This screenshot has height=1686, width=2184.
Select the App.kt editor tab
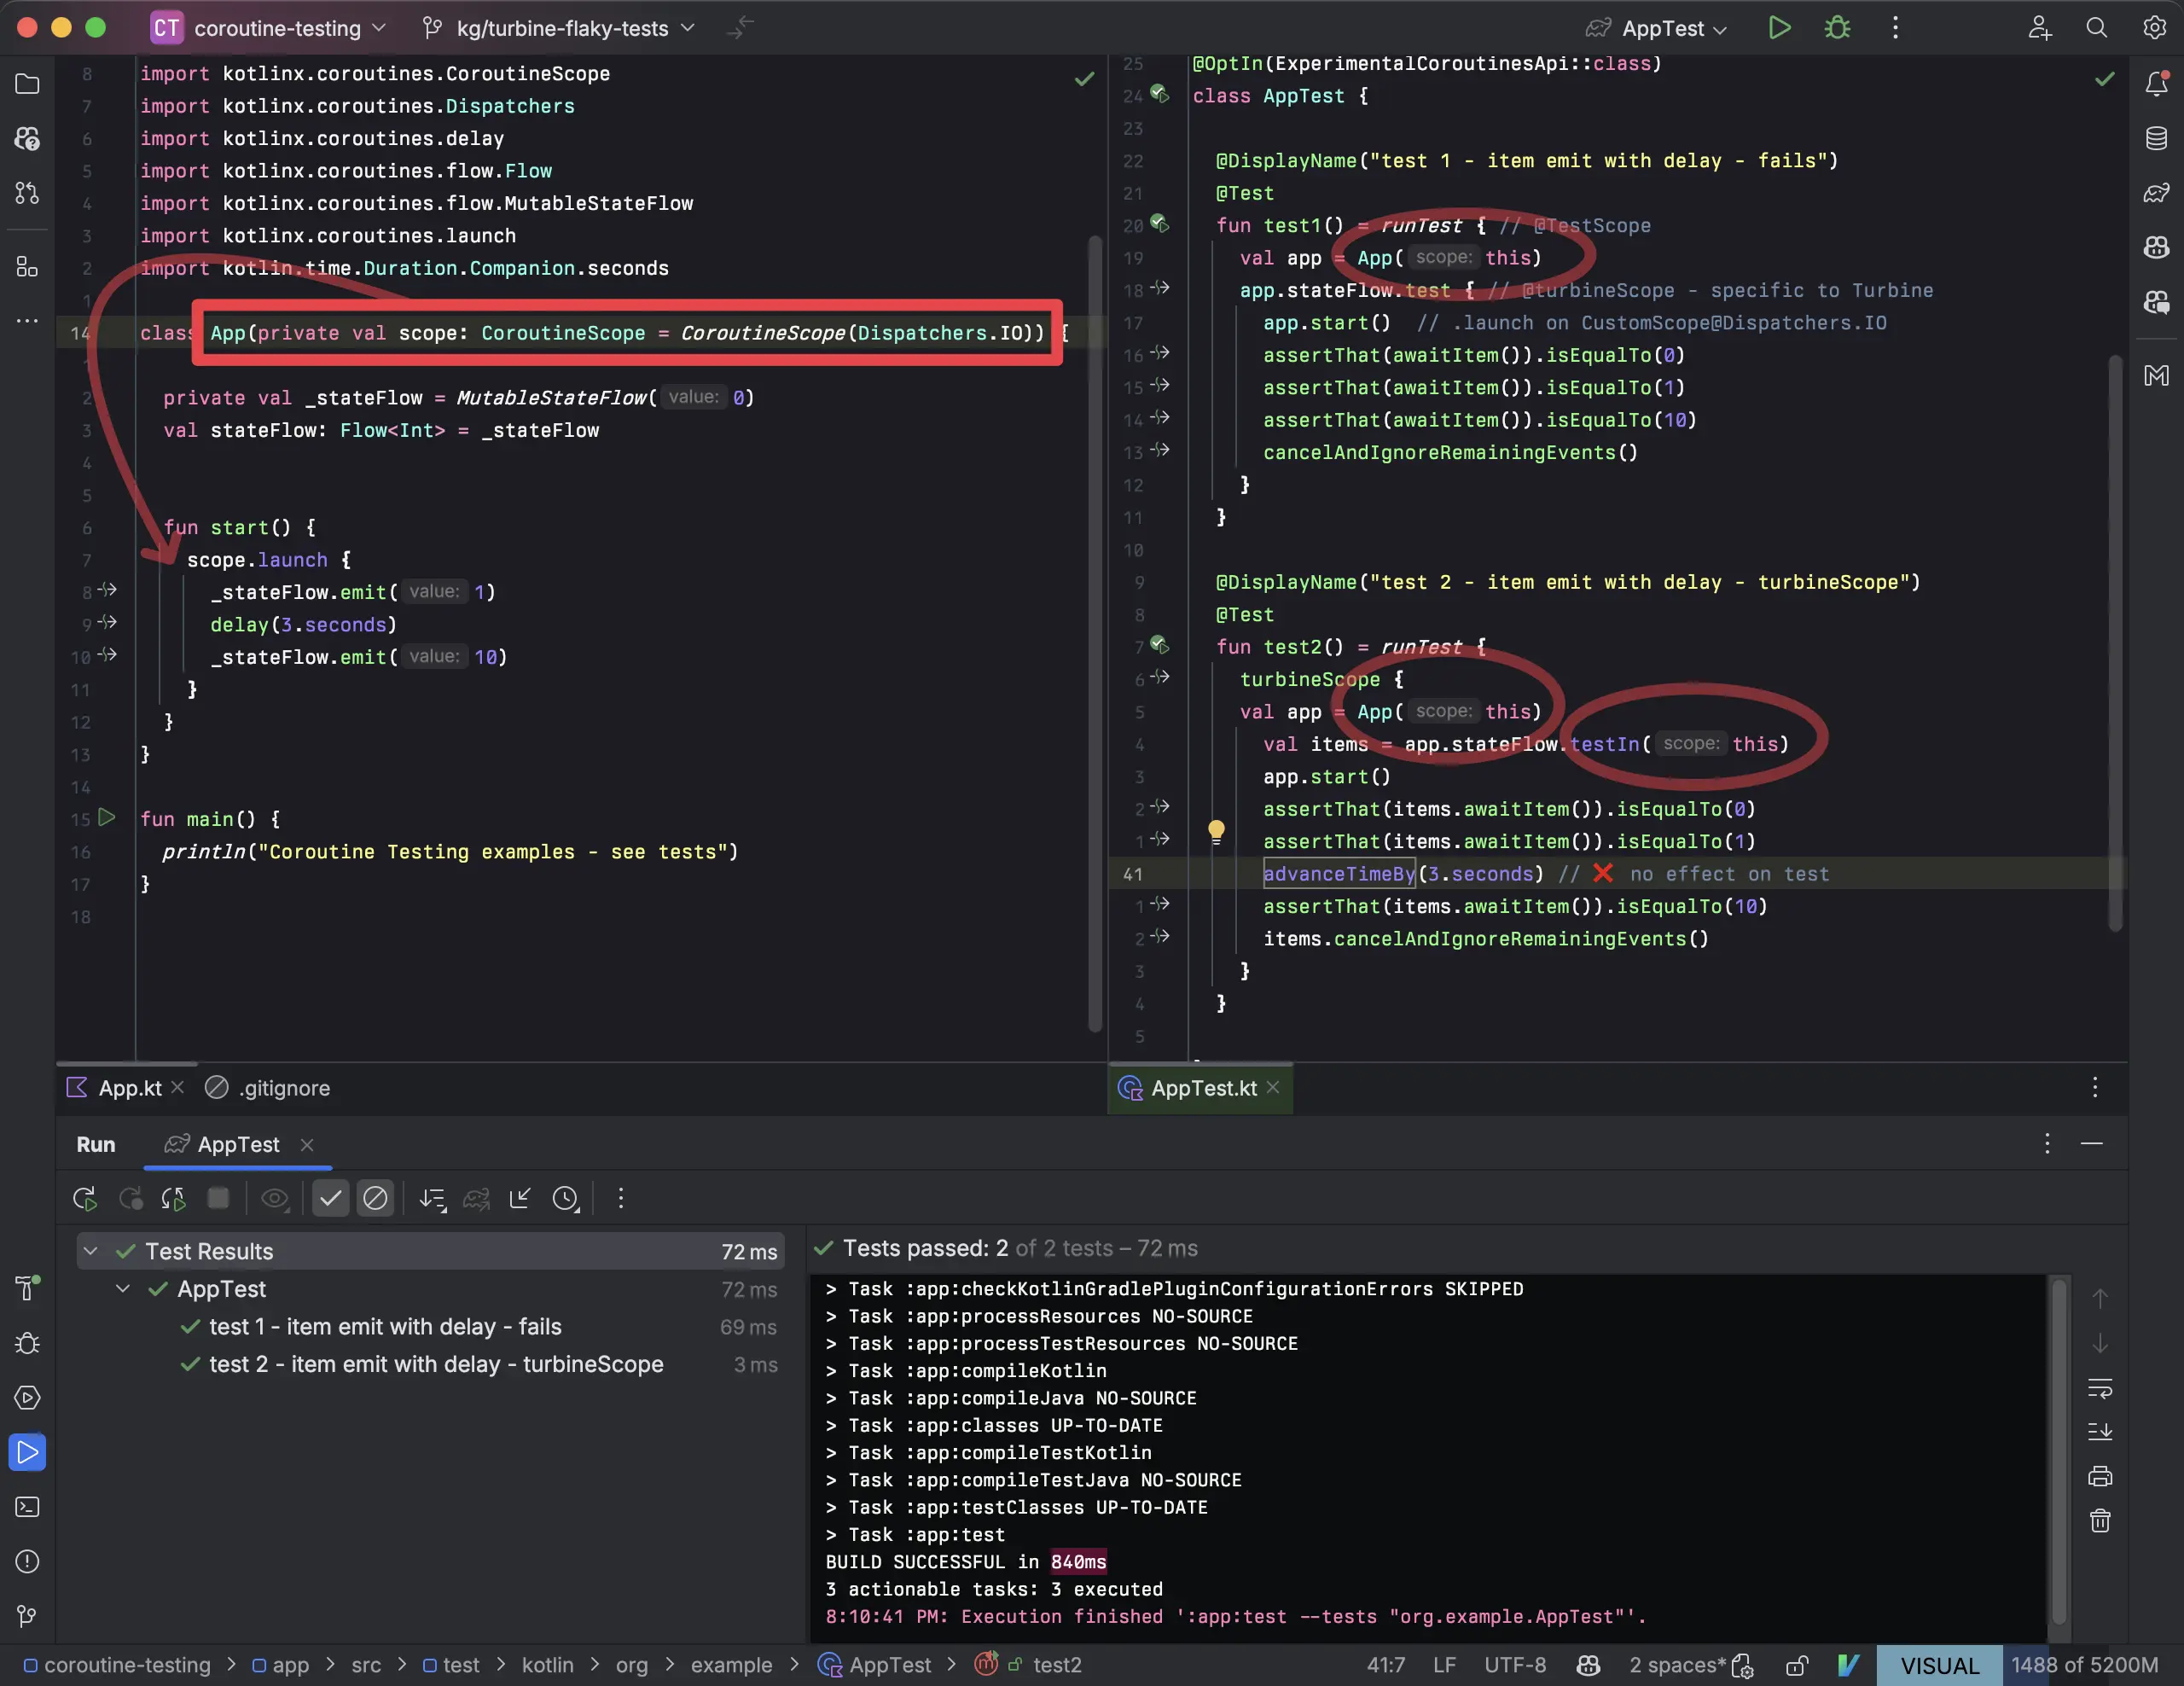tap(128, 1088)
